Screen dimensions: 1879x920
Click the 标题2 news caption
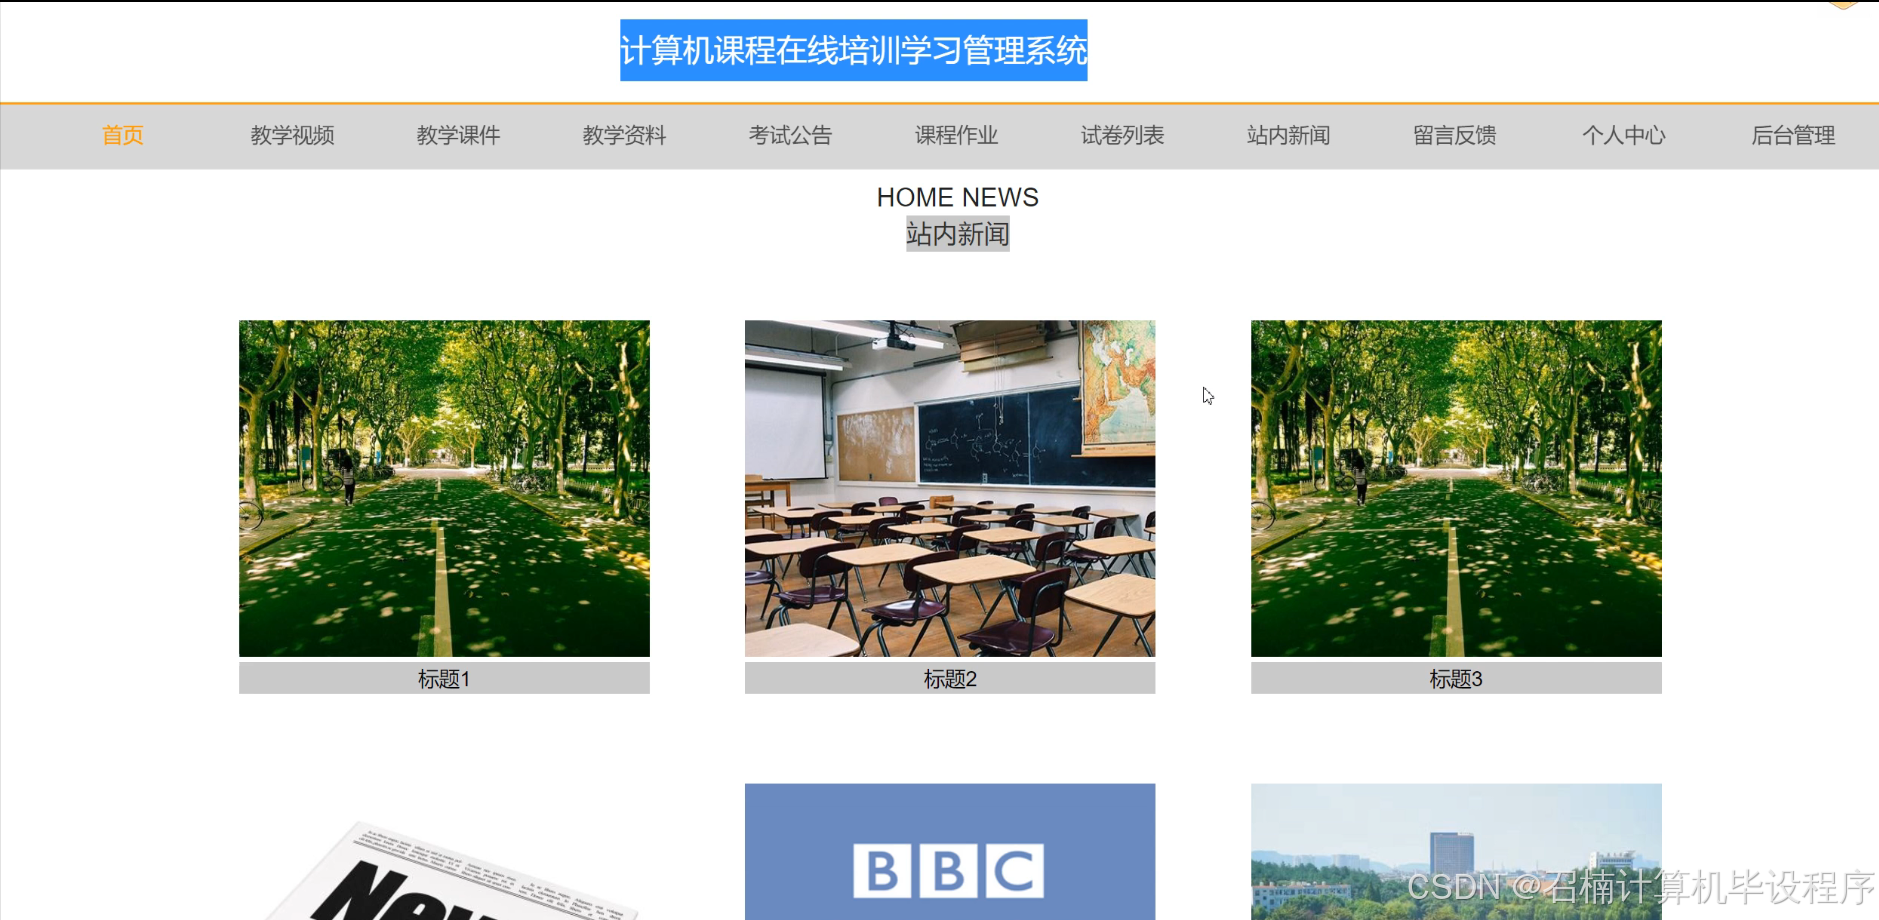pos(950,679)
